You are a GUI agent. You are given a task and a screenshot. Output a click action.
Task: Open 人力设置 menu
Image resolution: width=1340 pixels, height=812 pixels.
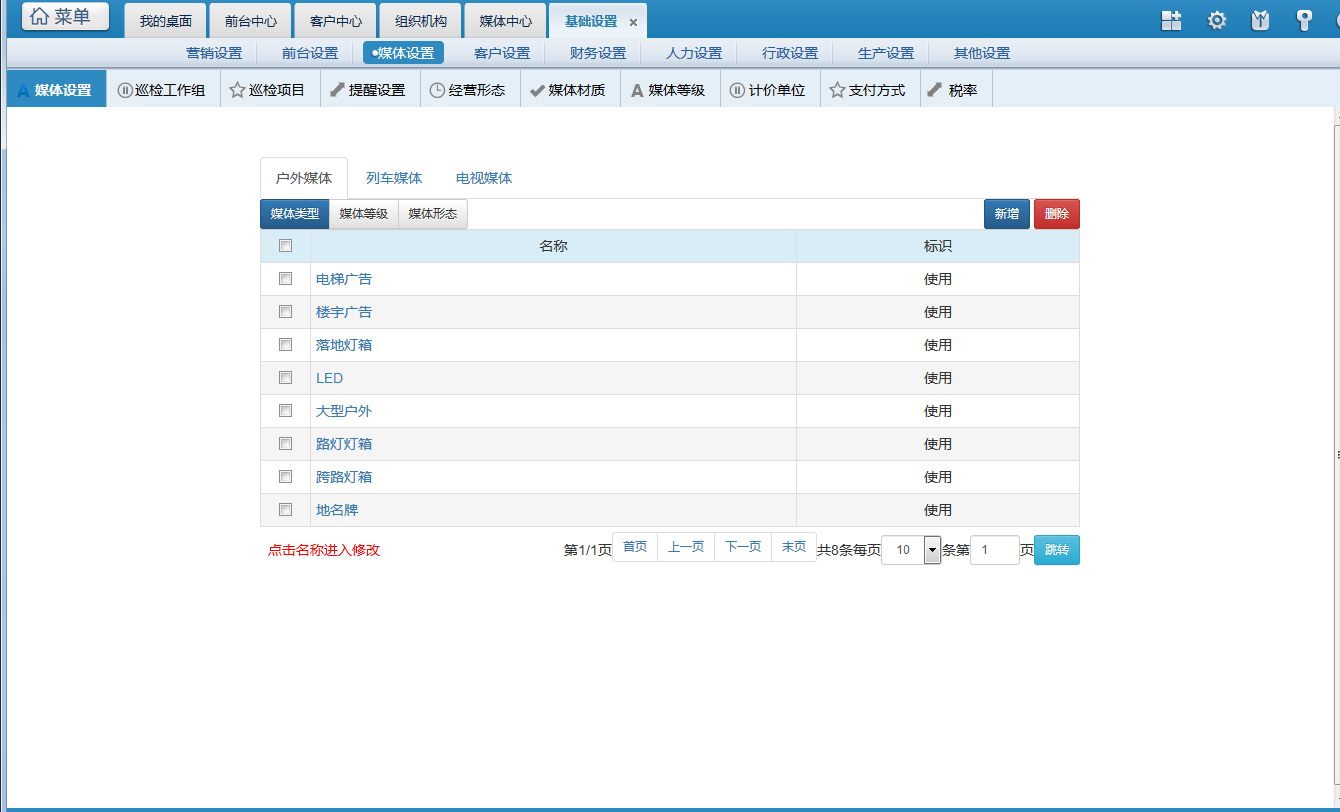coord(694,53)
